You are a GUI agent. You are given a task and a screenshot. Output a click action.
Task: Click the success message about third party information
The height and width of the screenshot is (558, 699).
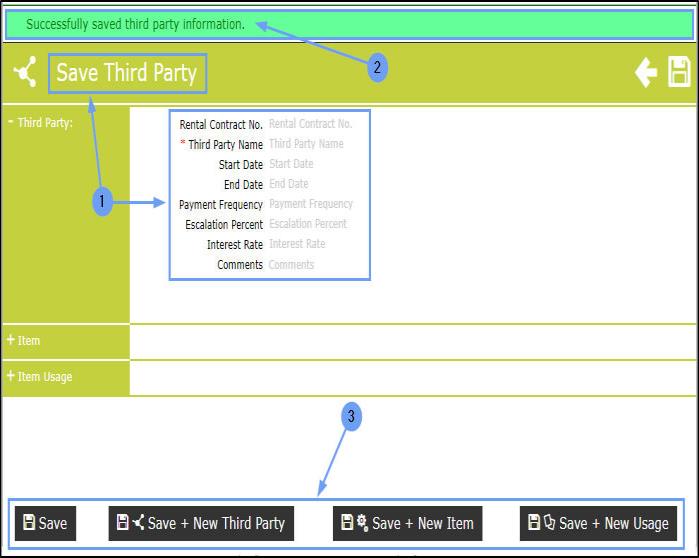click(x=136, y=24)
